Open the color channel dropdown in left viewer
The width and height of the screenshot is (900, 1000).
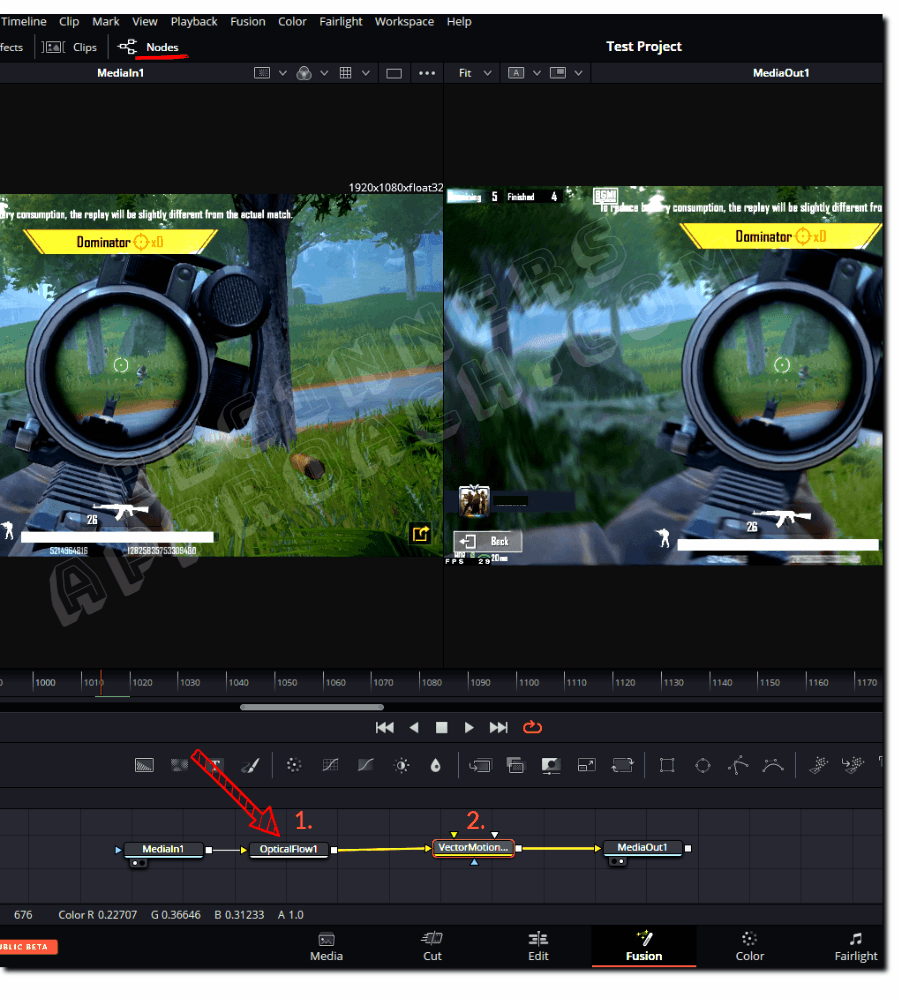point(303,72)
